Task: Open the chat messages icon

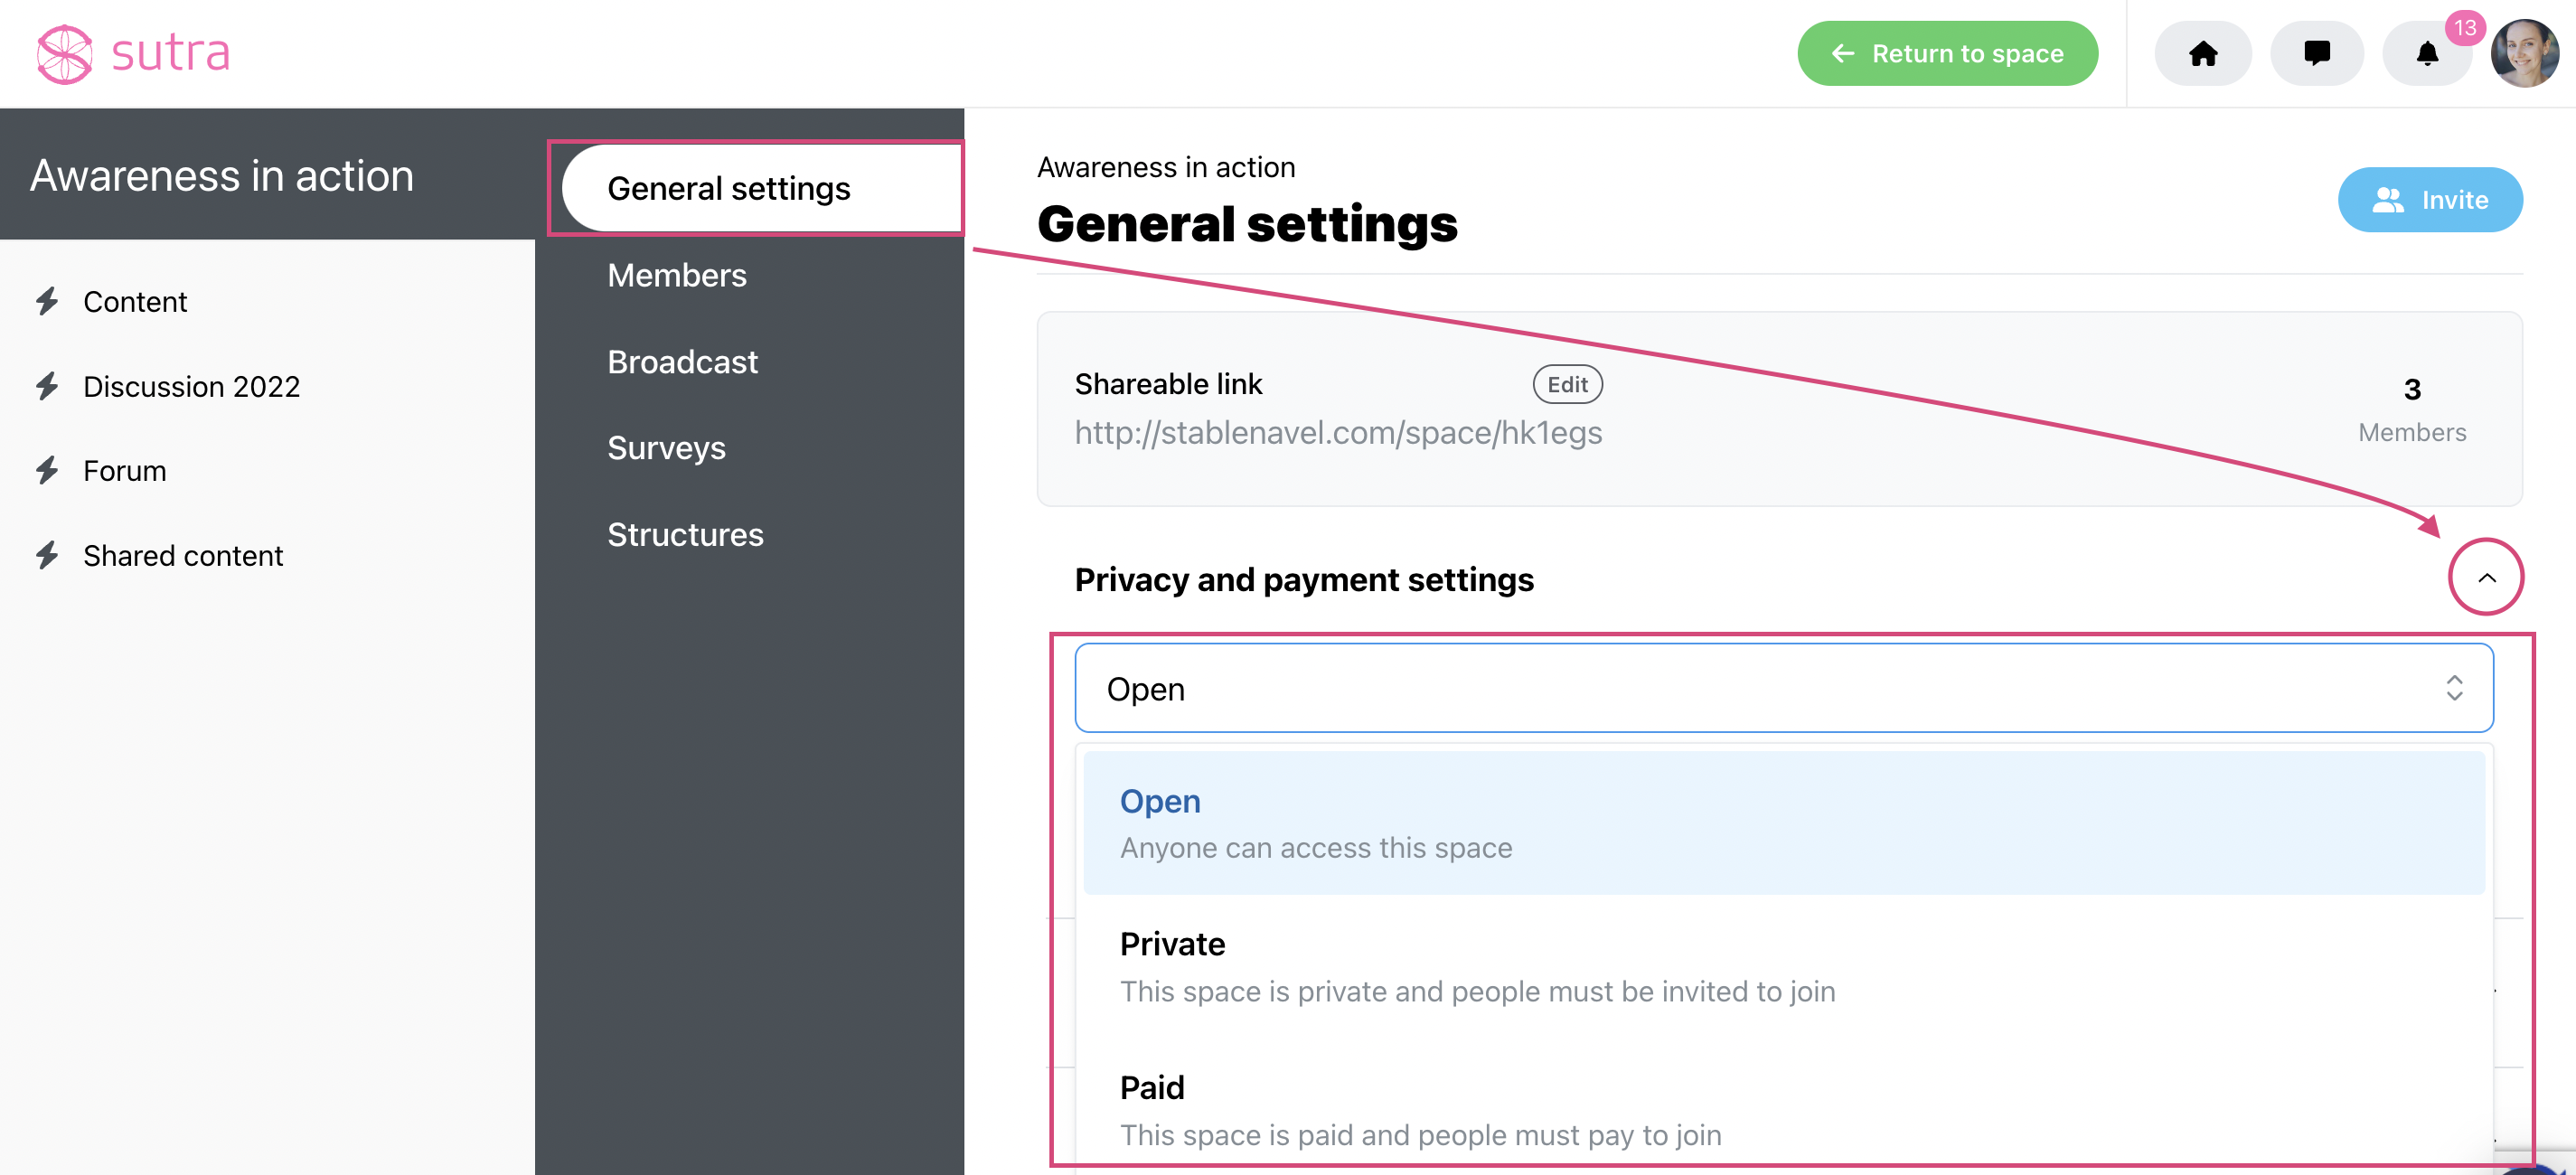Action: tap(2316, 53)
